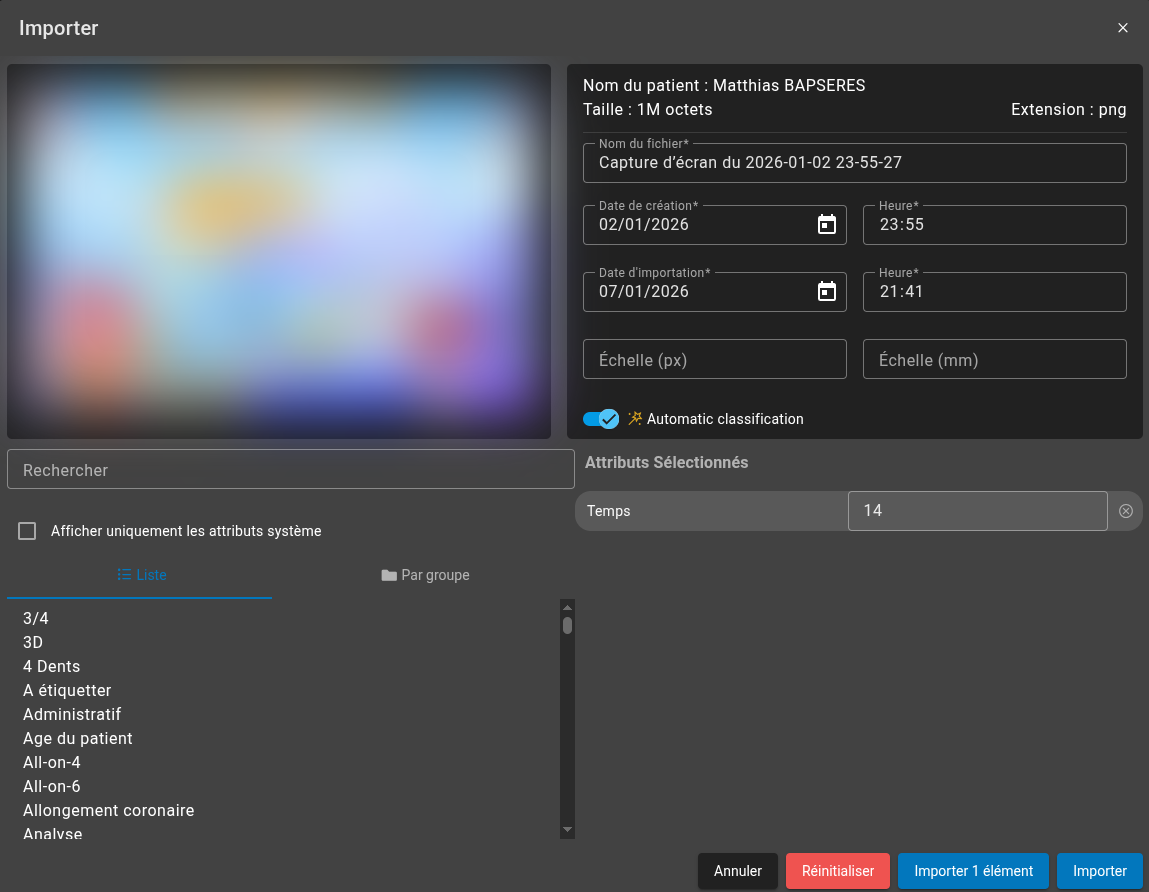Click the Nom du patient text
Image resolution: width=1149 pixels, height=892 pixels.
(x=724, y=85)
